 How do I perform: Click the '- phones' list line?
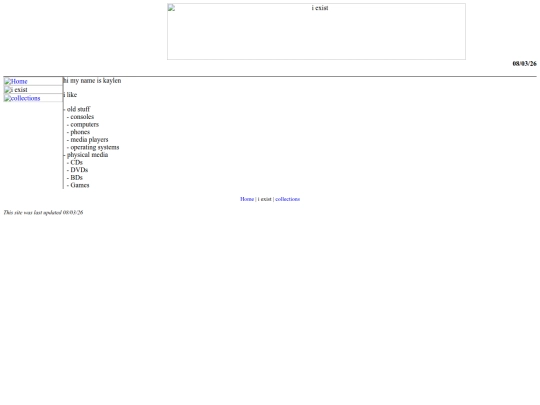[78, 132]
